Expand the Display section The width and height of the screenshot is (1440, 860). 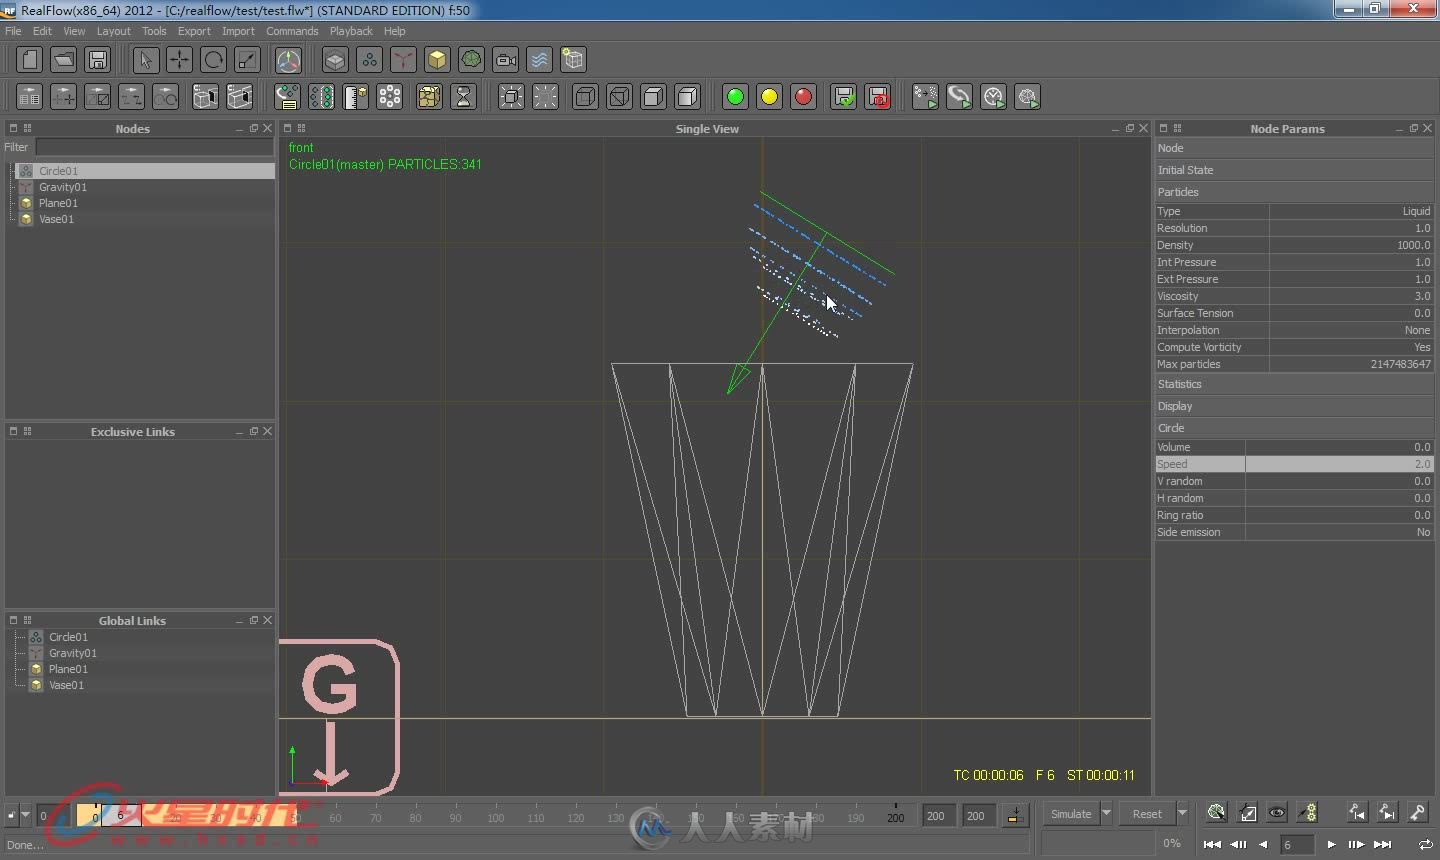(1294, 406)
